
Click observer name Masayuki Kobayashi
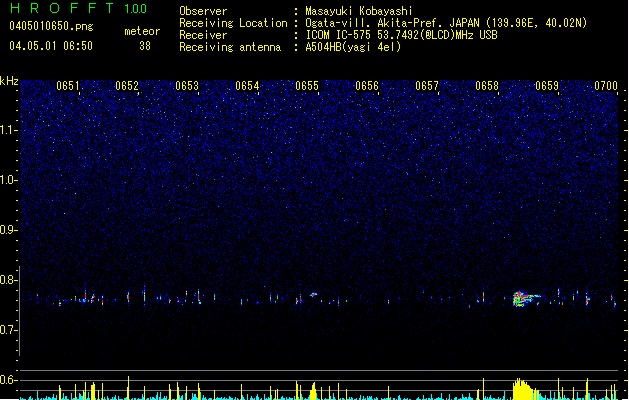pyautogui.click(x=359, y=11)
